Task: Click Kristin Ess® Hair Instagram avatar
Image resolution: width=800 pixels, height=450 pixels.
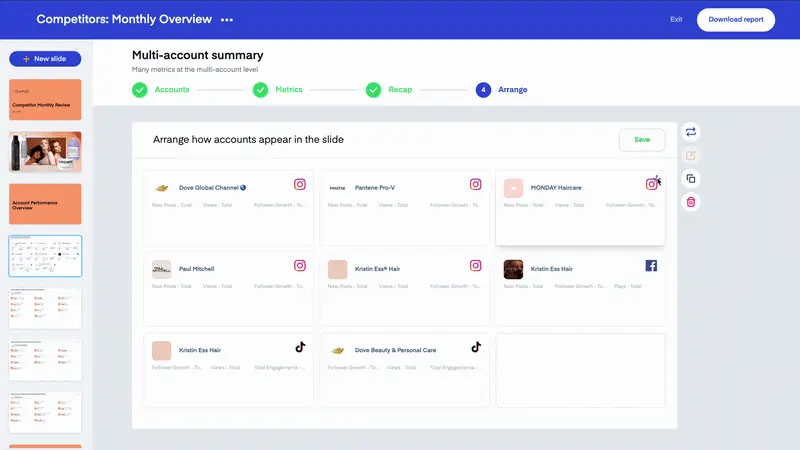Action: tap(337, 269)
